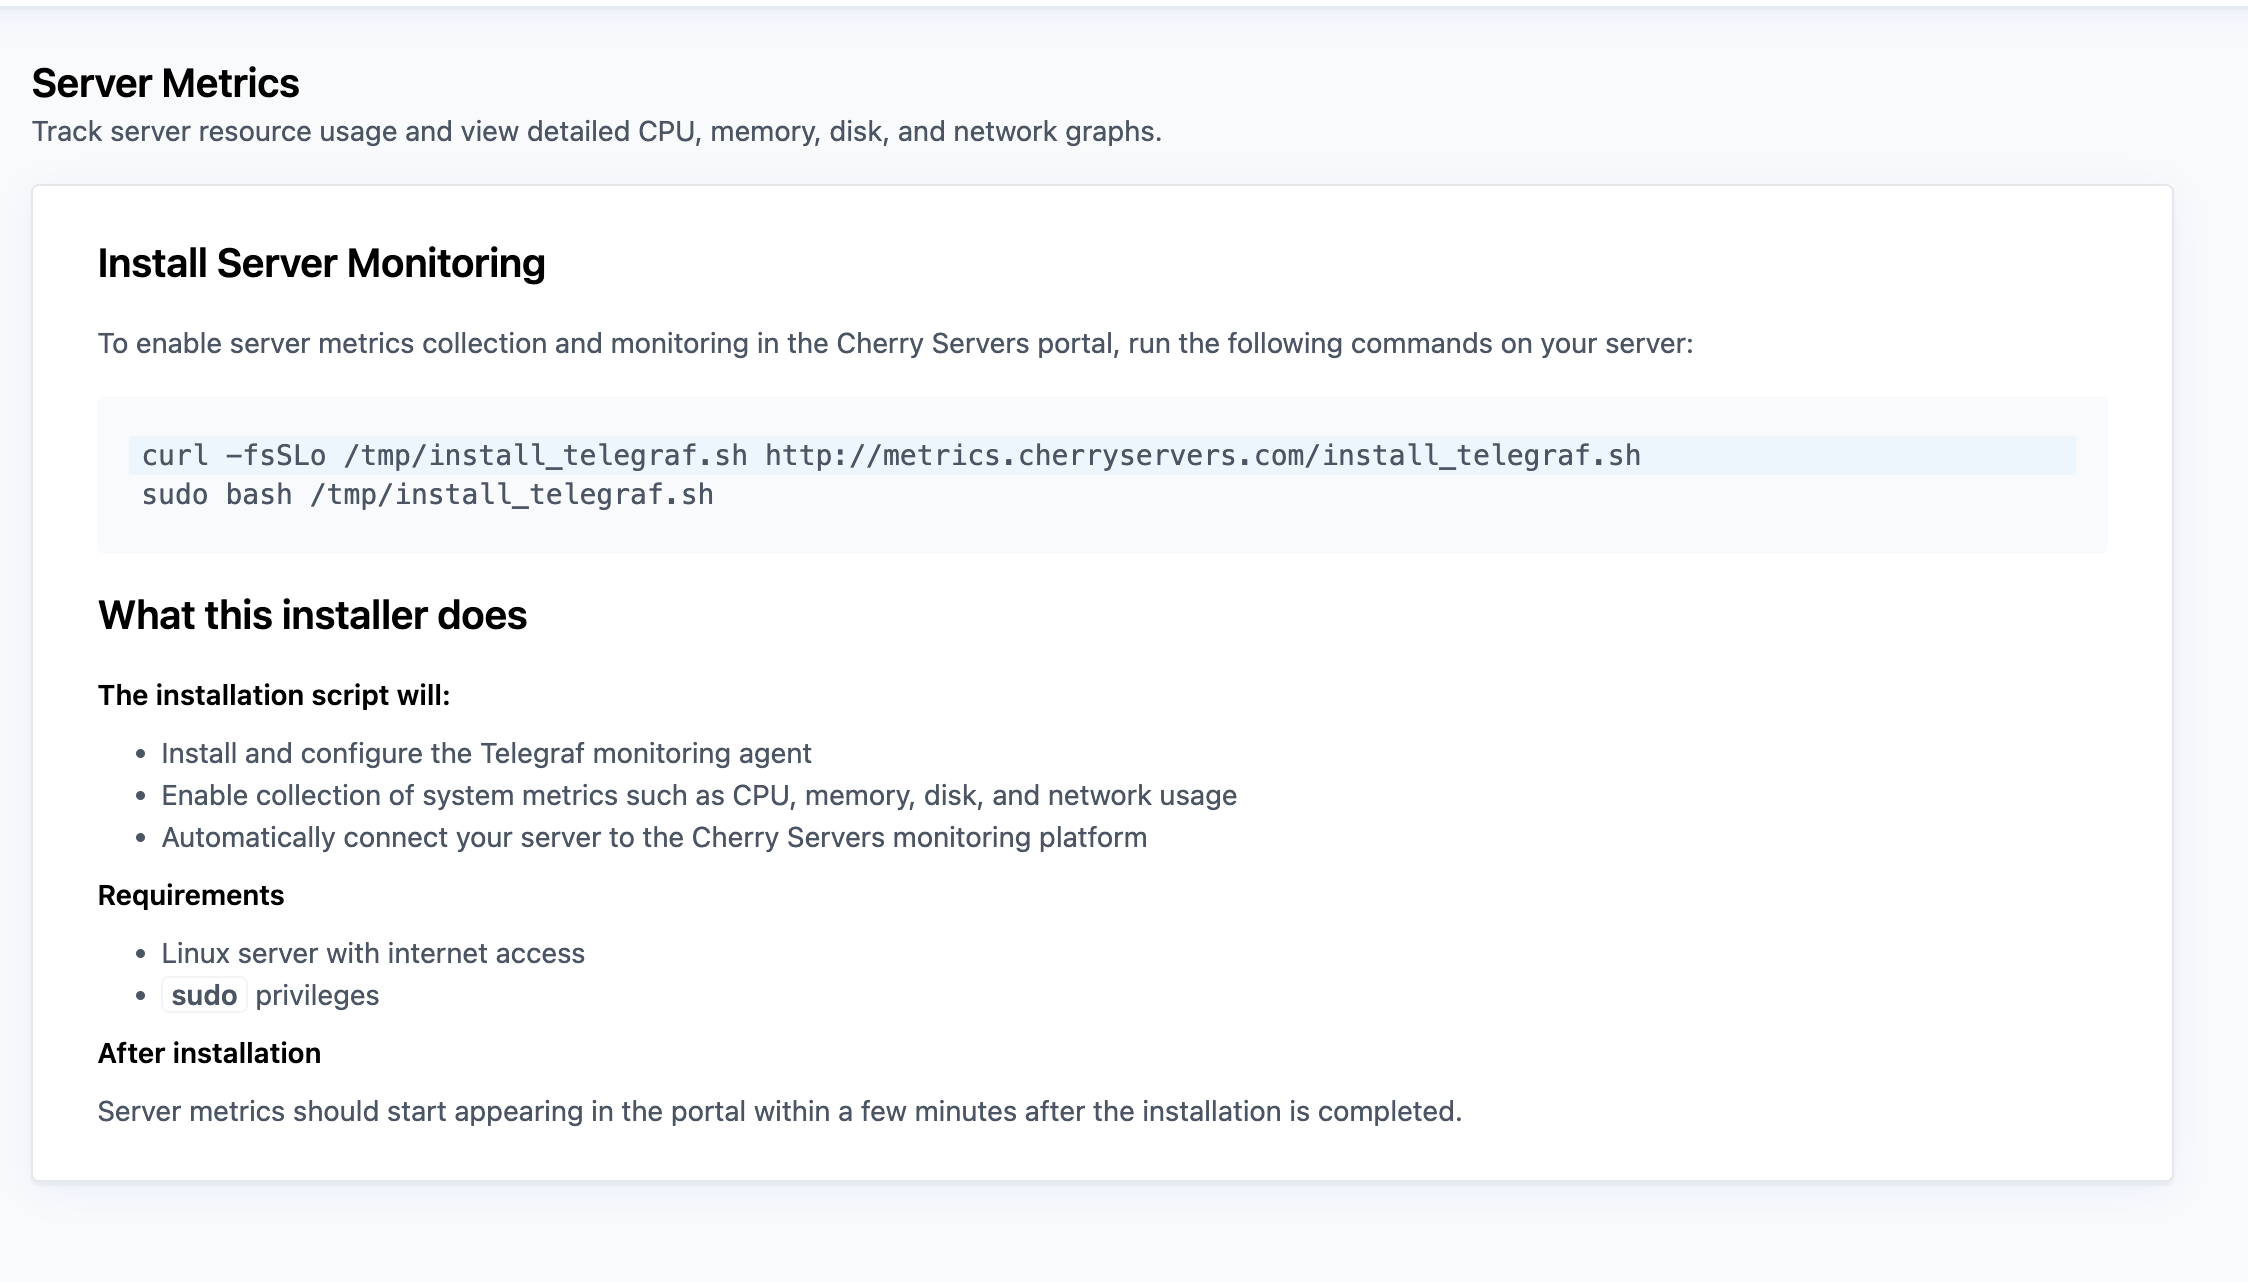Click the 'After installation' subheading
The height and width of the screenshot is (1282, 2248).
[209, 1053]
